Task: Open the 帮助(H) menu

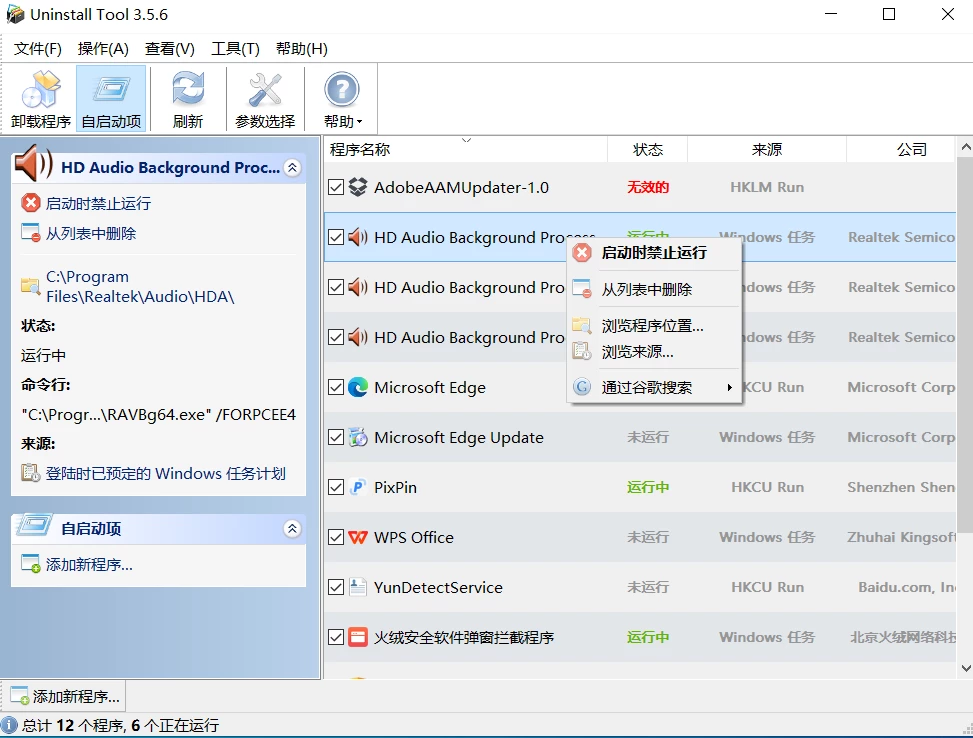Action: point(302,48)
